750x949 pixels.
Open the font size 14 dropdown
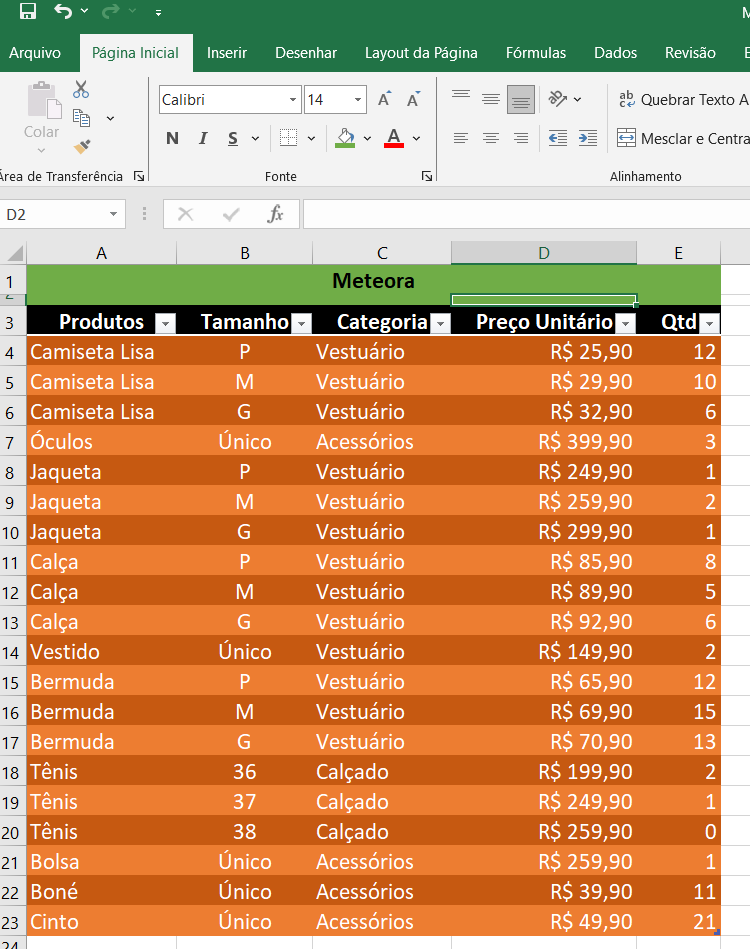click(x=358, y=100)
